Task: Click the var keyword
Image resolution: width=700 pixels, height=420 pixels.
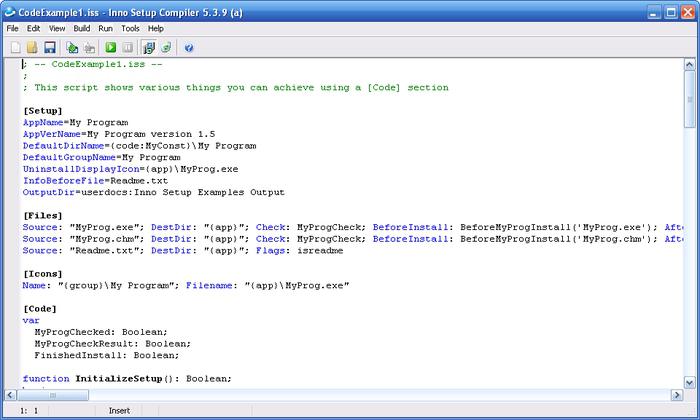Action: tap(31, 320)
